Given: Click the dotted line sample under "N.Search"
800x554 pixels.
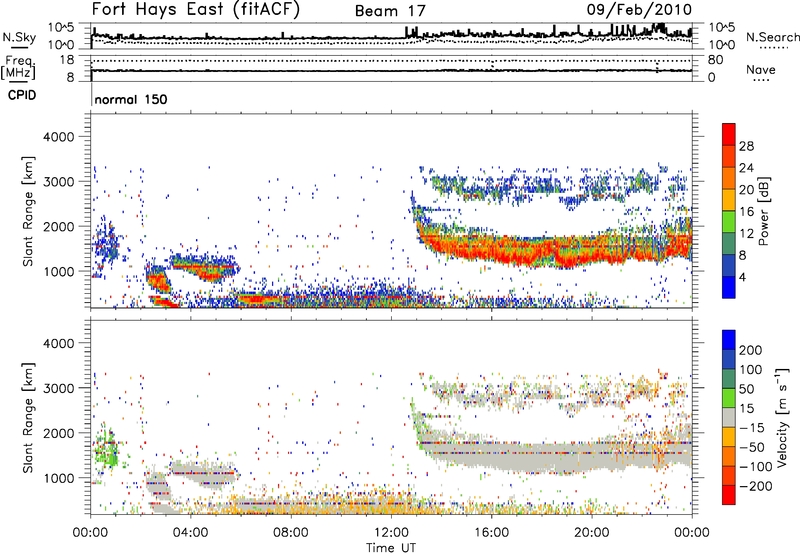Looking at the screenshot, I should coord(774,47).
